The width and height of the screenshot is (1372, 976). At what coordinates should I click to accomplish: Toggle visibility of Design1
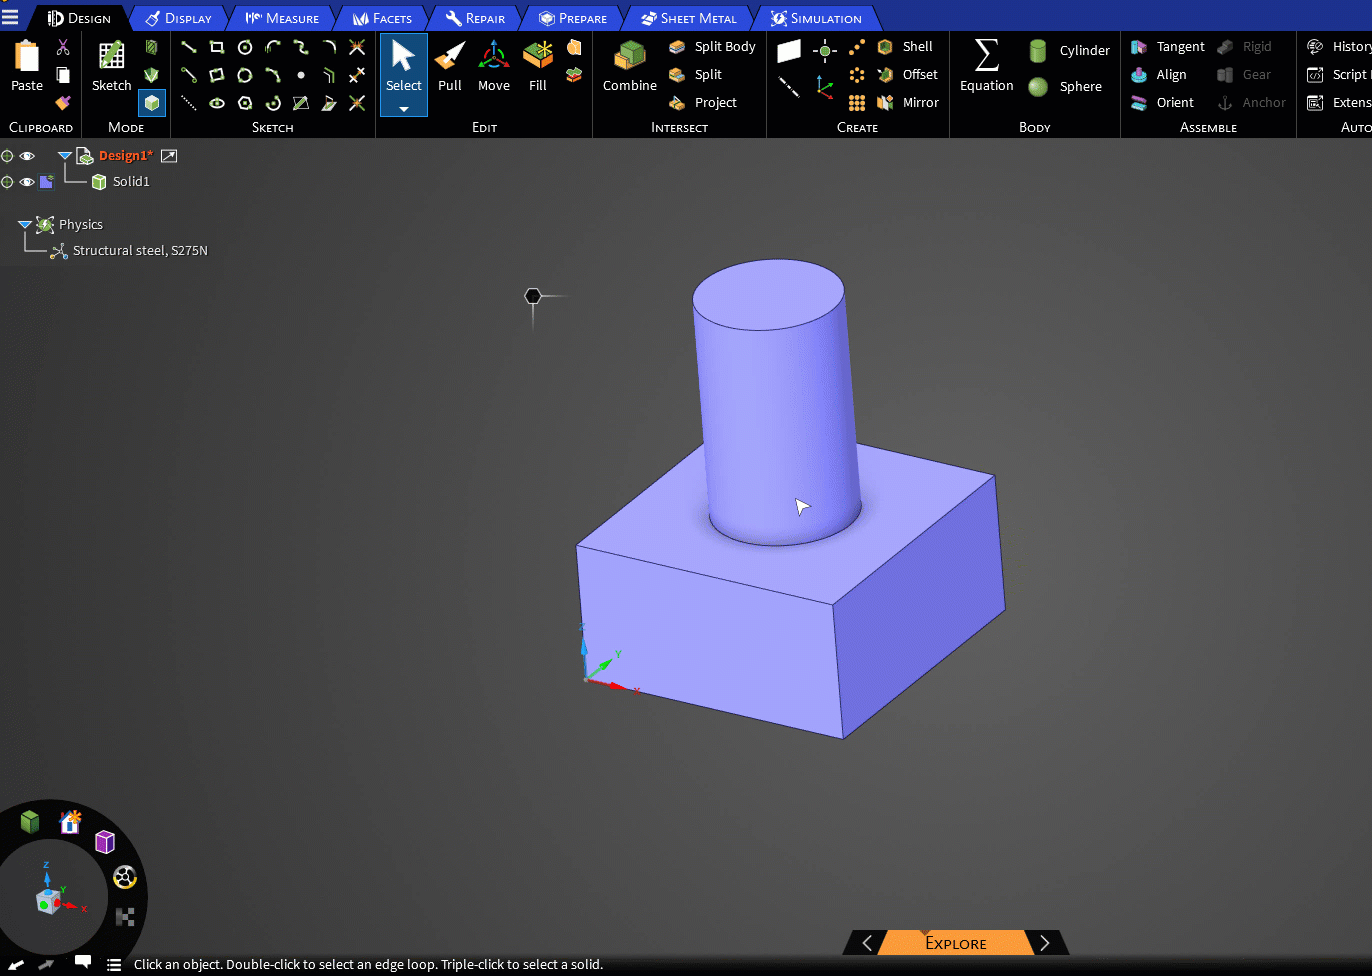[x=26, y=155]
